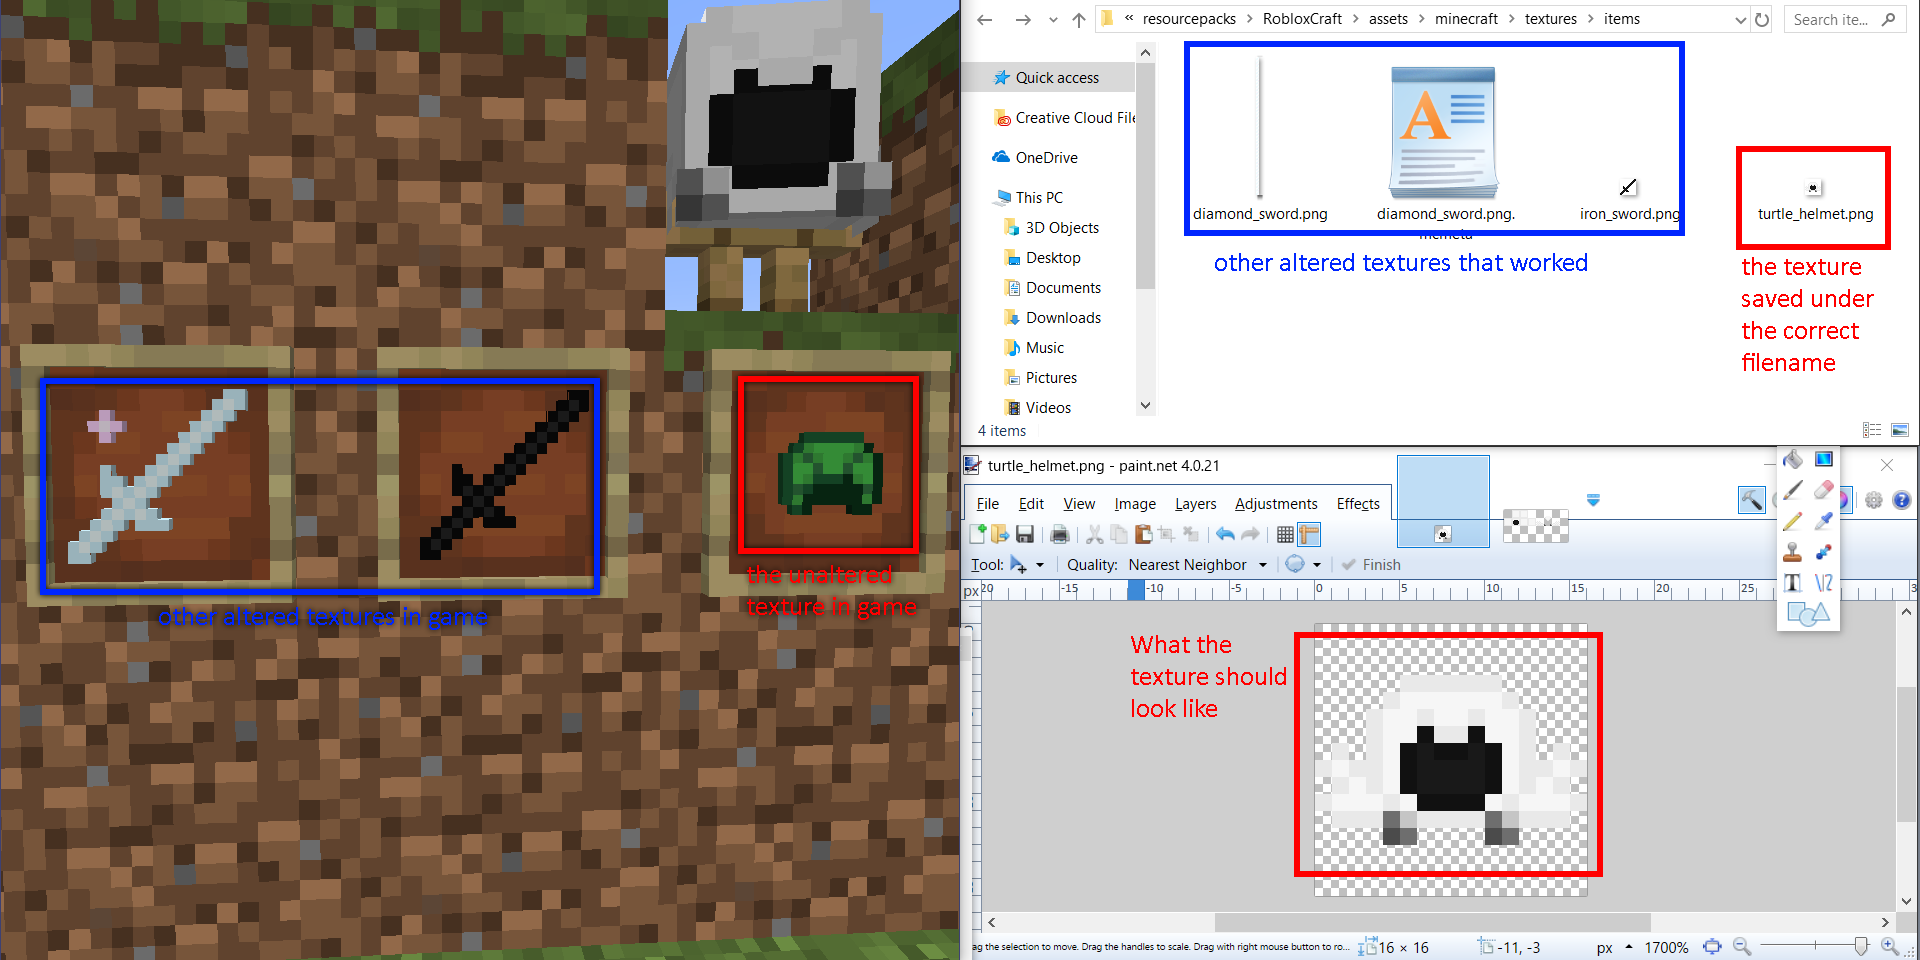Refresh the Explorer folder

tap(1762, 19)
